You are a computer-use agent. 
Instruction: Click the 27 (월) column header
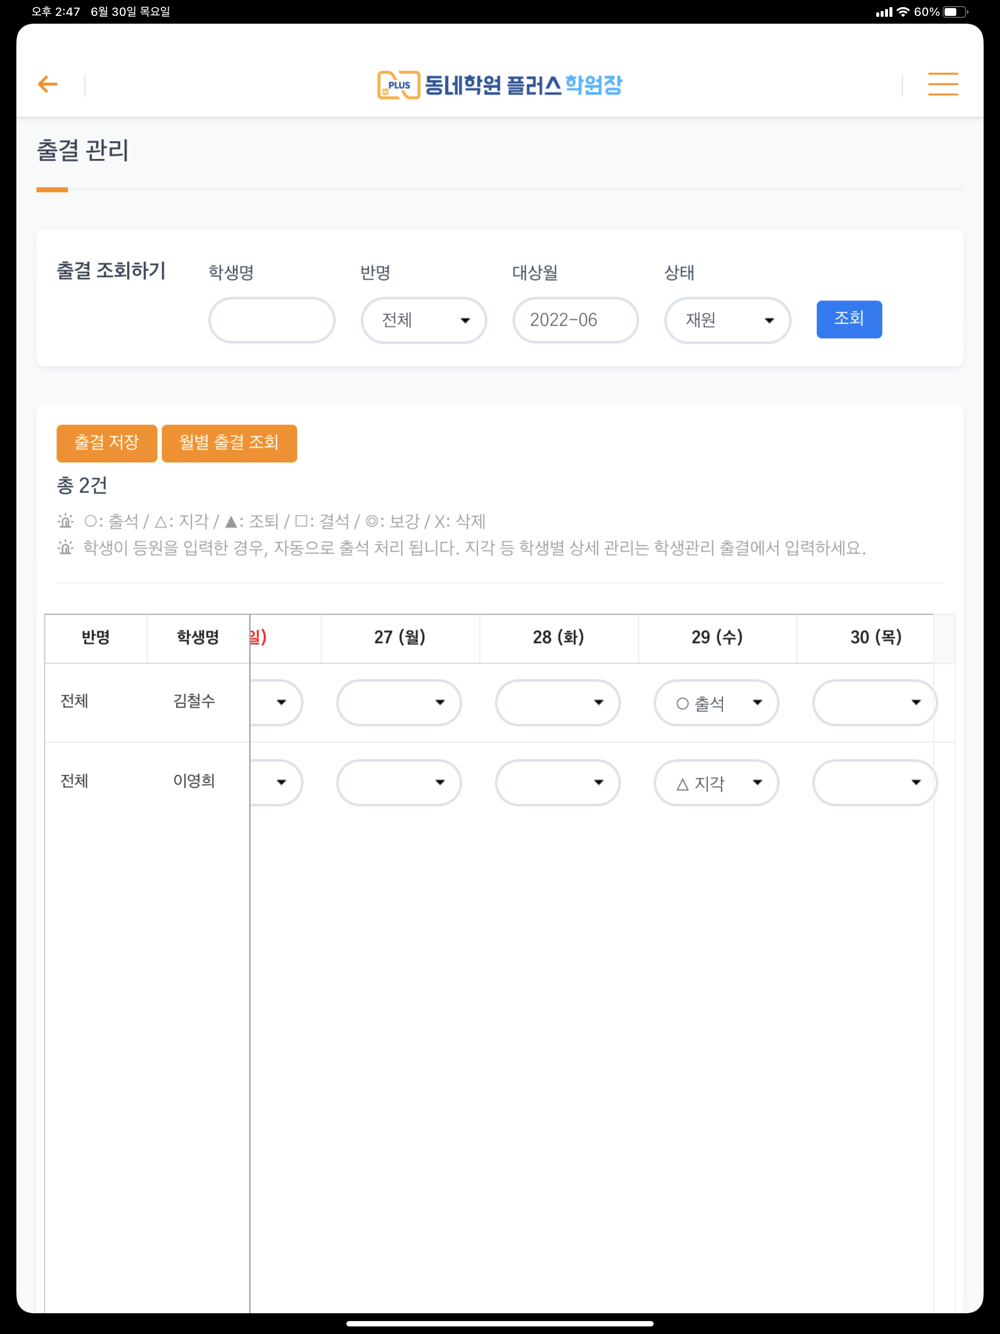[400, 638]
